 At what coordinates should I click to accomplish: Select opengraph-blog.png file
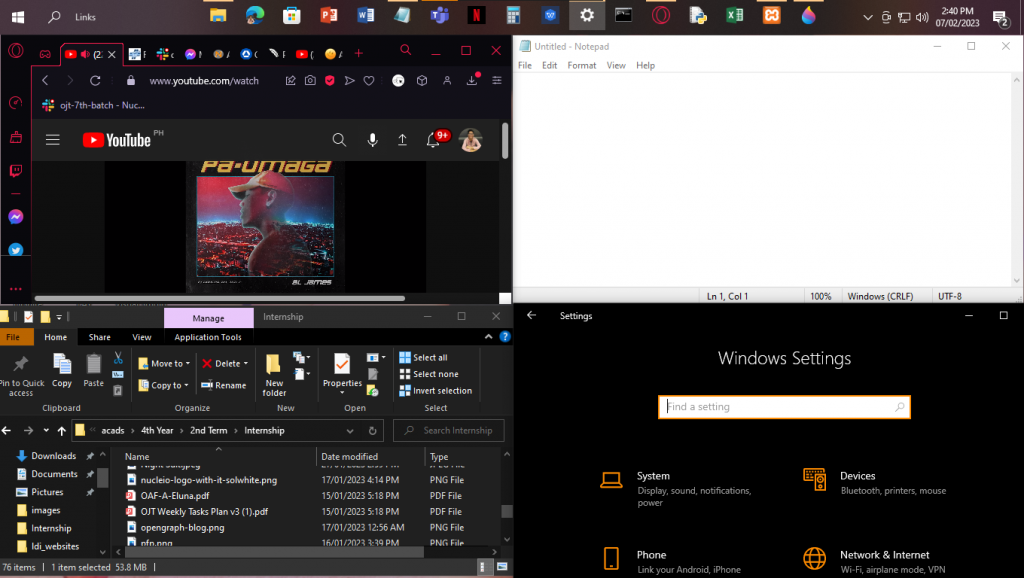(x=182, y=528)
